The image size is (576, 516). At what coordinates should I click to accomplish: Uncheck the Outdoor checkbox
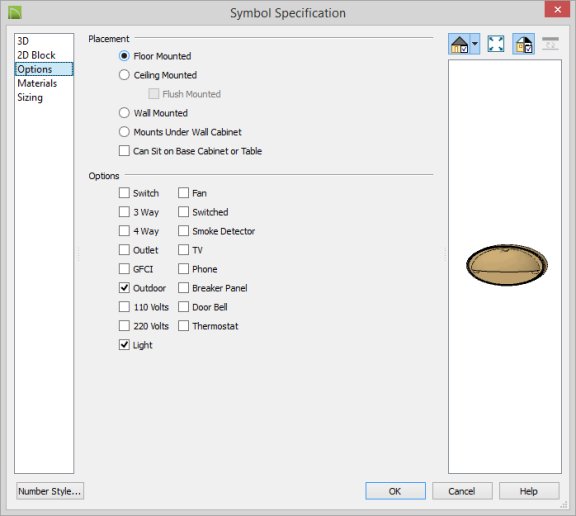click(124, 288)
